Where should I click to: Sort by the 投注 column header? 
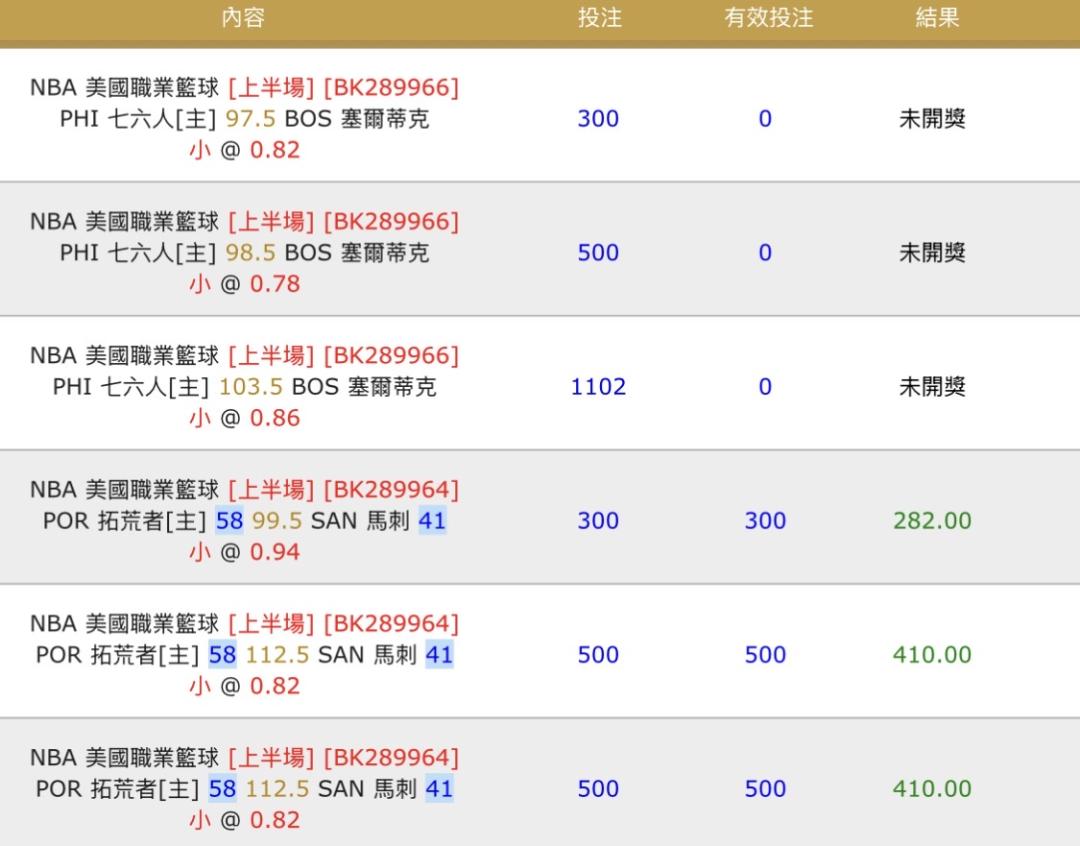tap(599, 18)
